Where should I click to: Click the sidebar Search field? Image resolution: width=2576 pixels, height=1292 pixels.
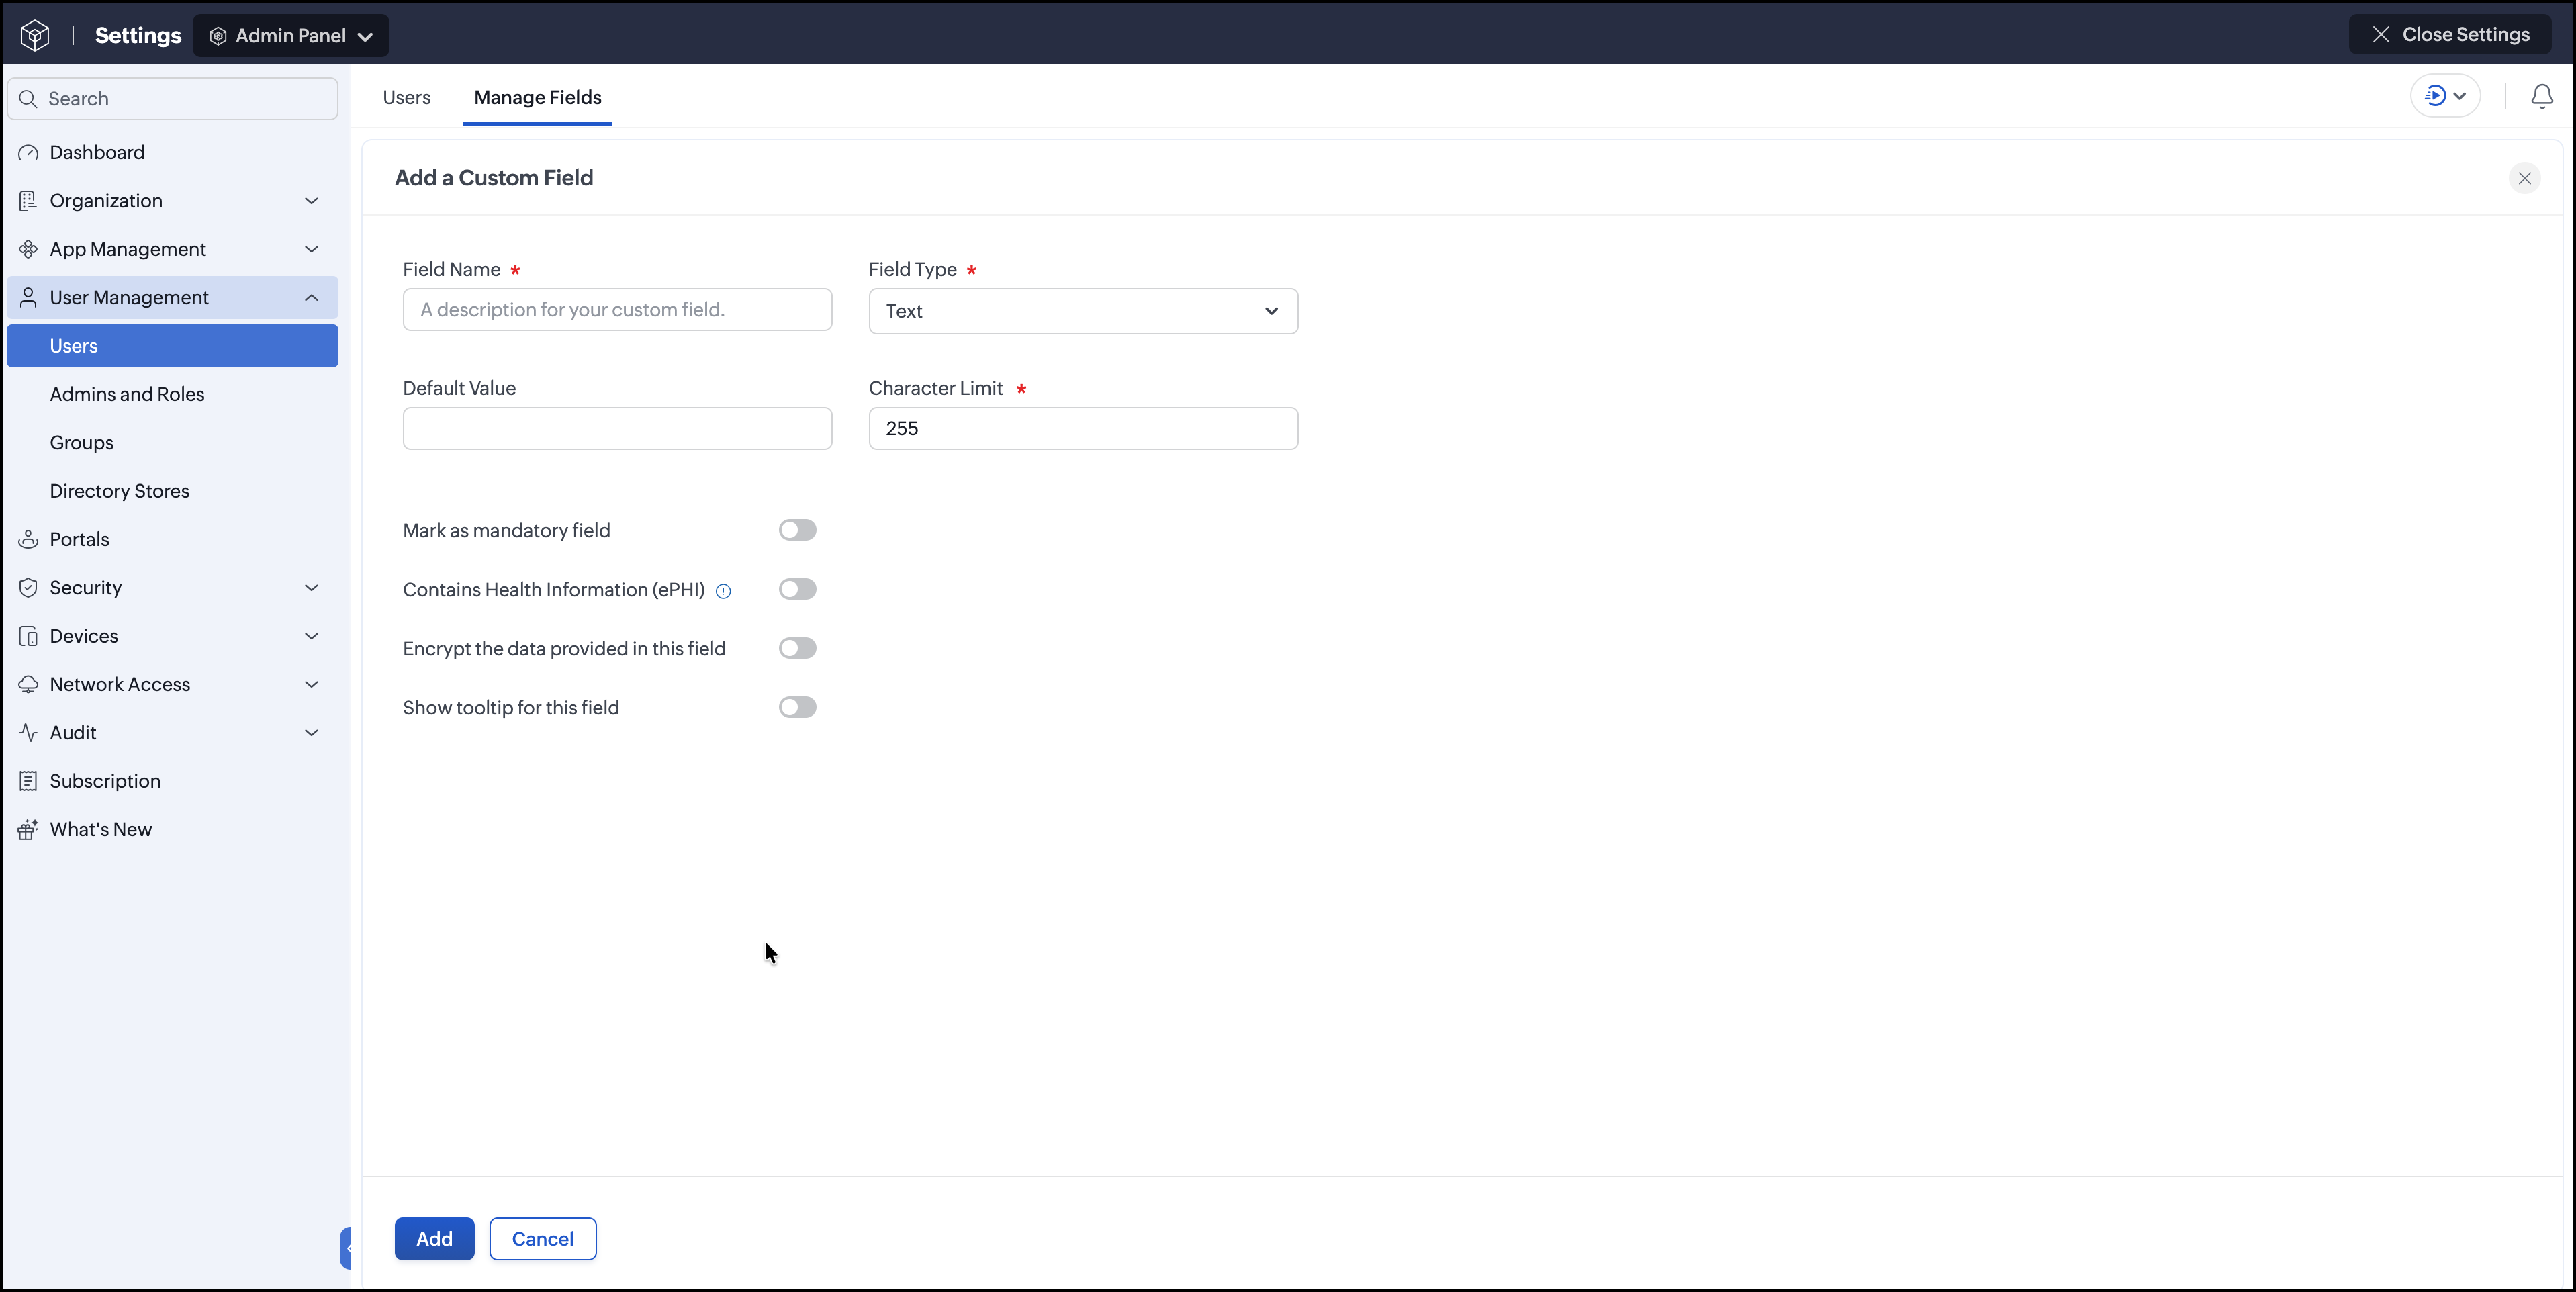173,99
